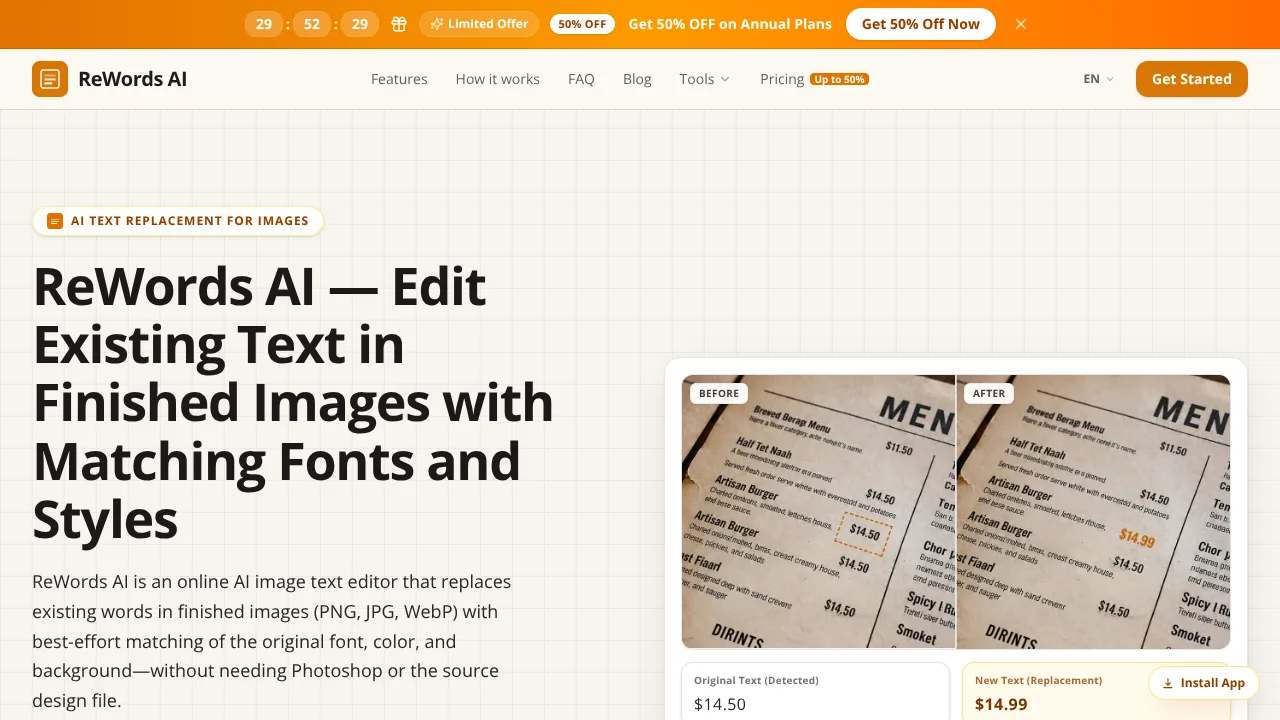Open the Features nav link
The height and width of the screenshot is (720, 1280).
pyautogui.click(x=399, y=79)
